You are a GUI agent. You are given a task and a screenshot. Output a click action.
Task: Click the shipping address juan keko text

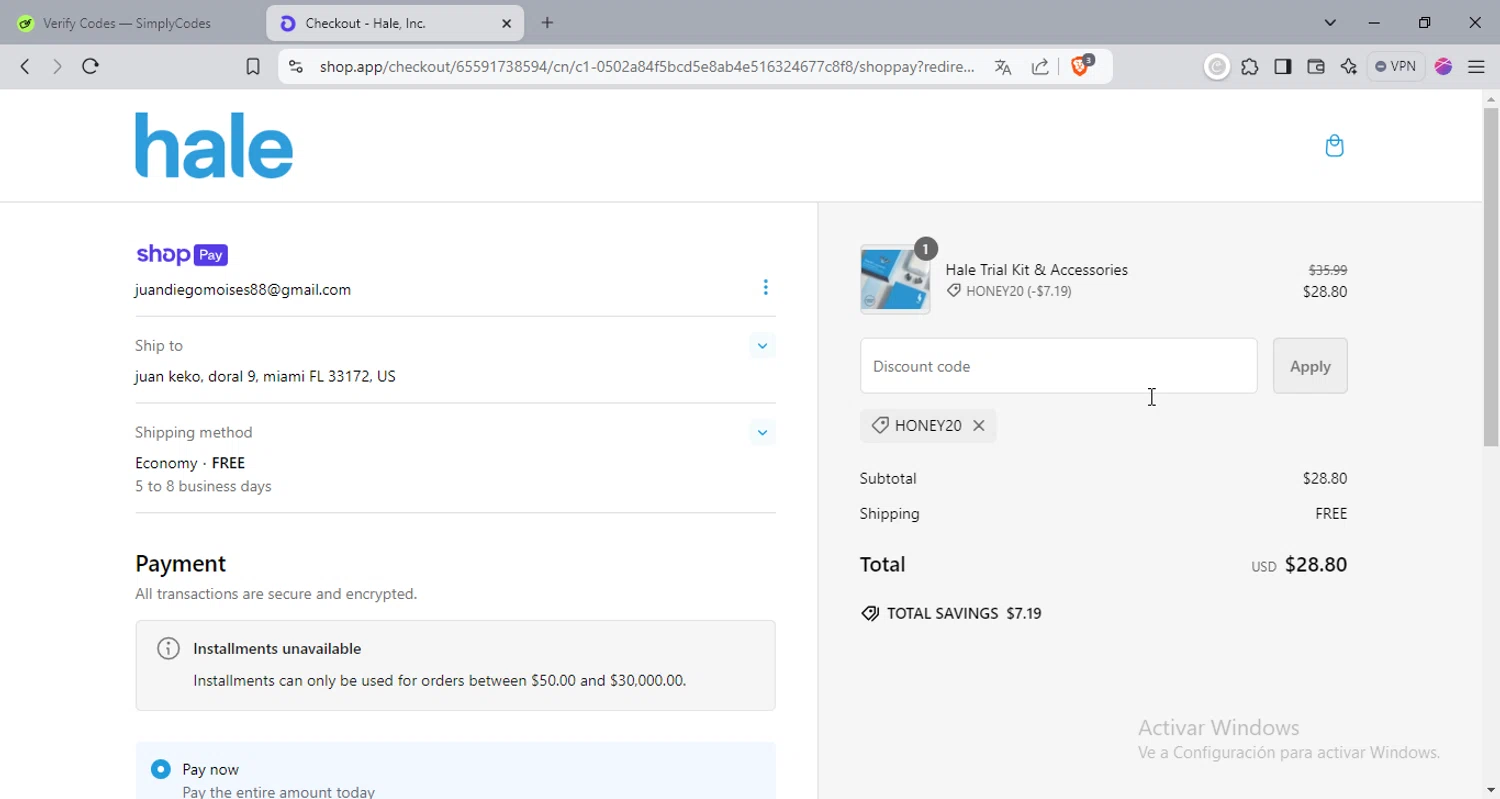265,377
